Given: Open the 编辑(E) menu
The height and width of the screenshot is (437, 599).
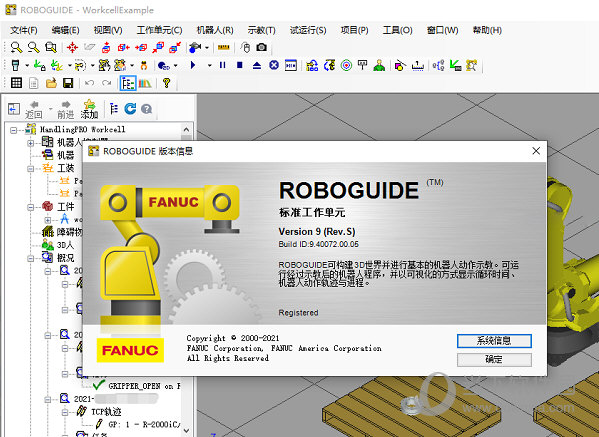Looking at the screenshot, I should coord(65,30).
